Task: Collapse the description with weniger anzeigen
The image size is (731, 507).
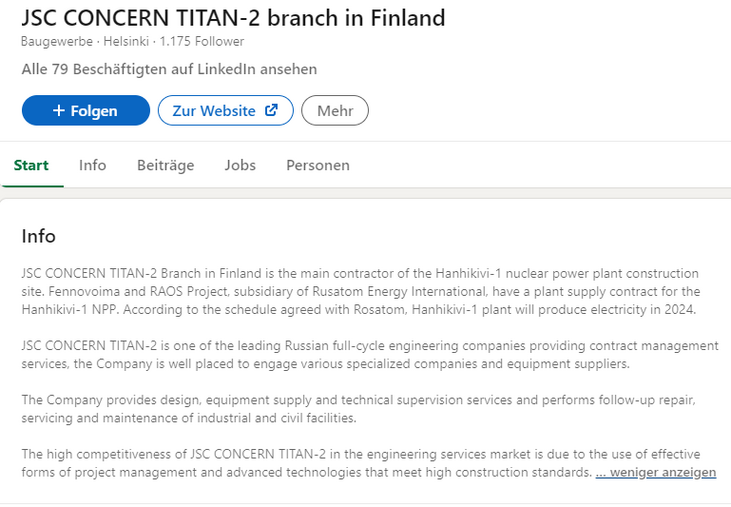Action: 656,472
